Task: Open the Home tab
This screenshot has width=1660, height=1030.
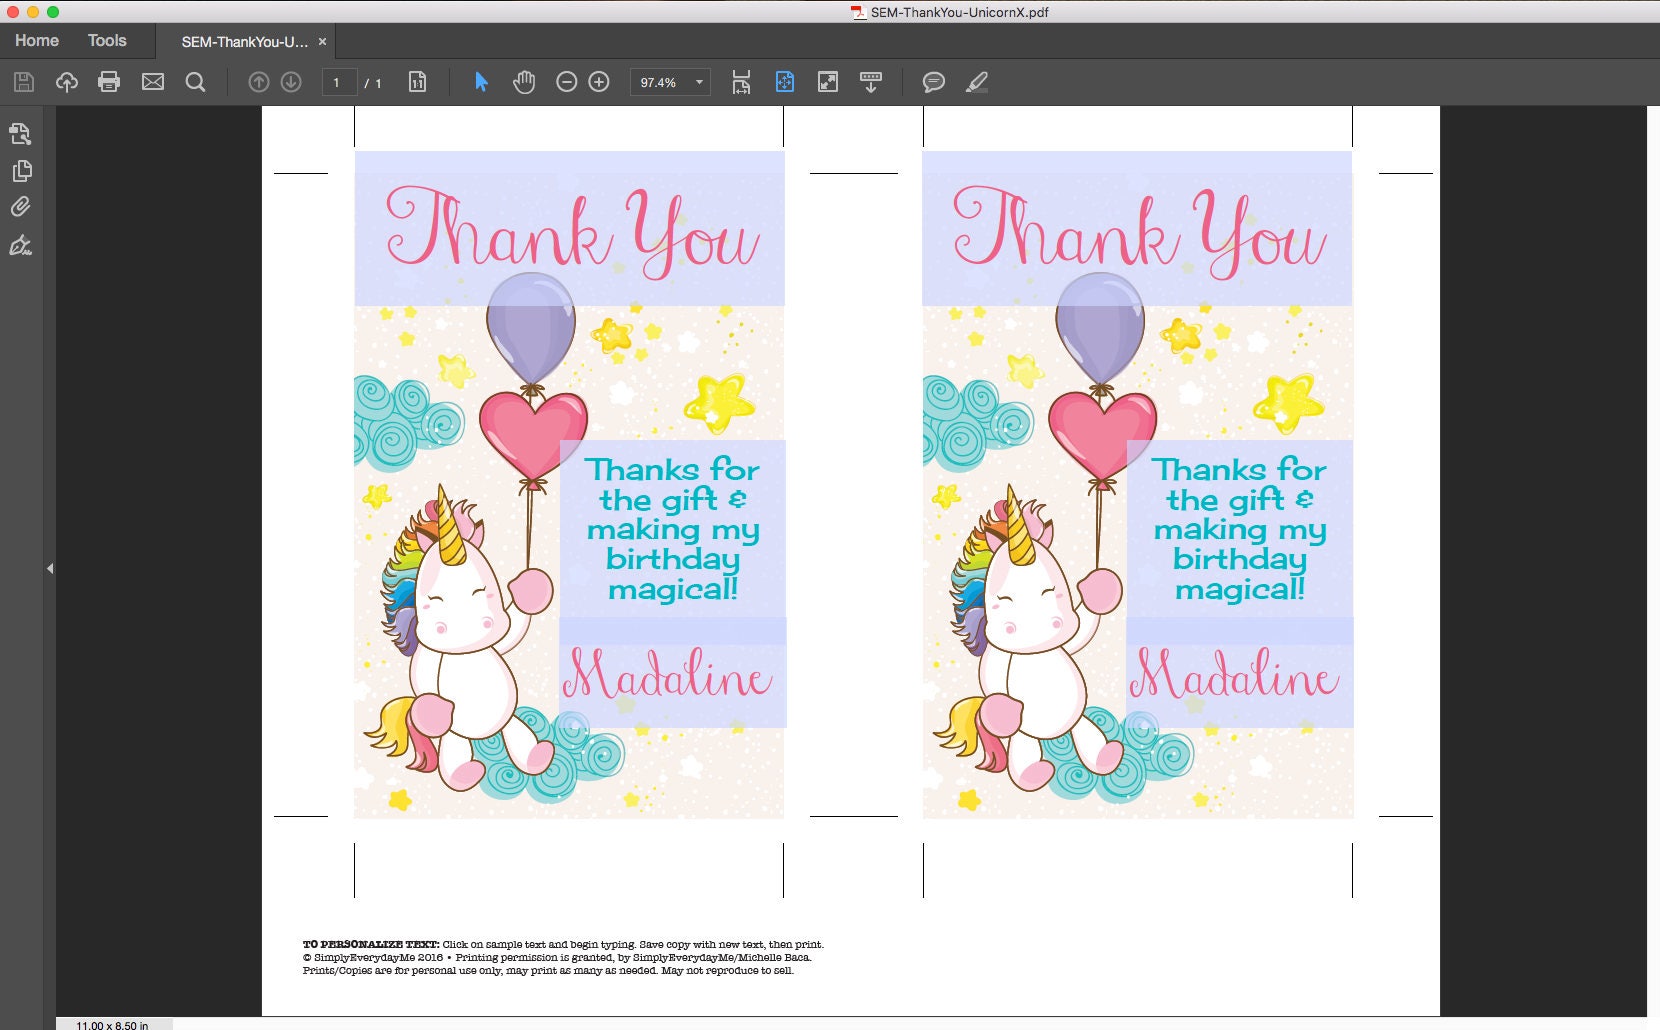Action: (x=37, y=40)
